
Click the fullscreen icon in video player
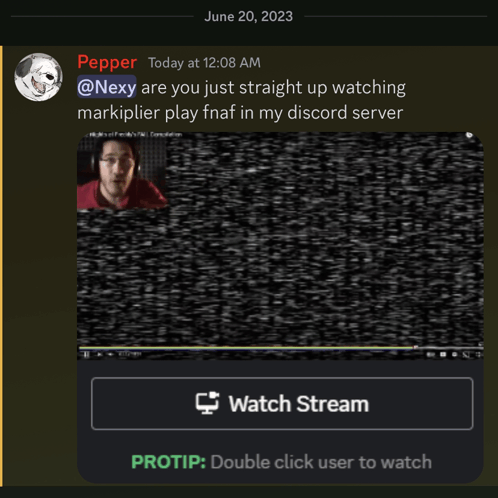[478, 354]
